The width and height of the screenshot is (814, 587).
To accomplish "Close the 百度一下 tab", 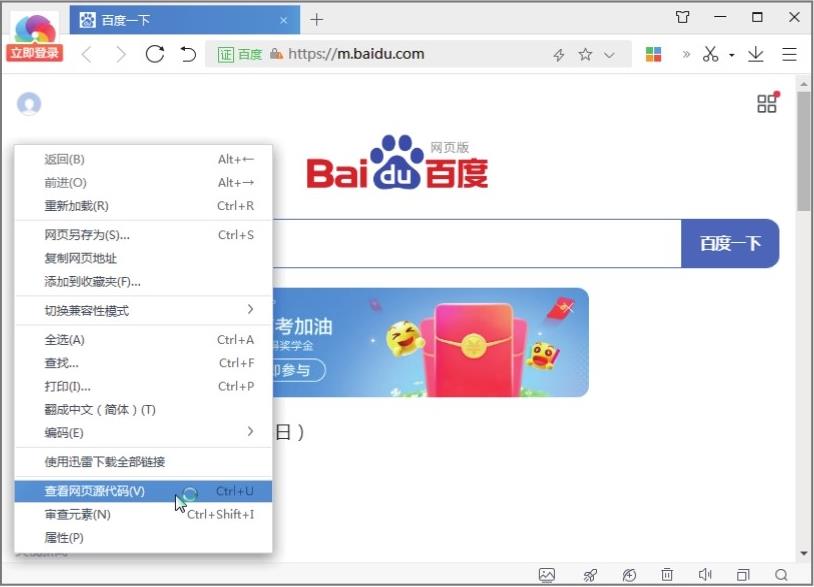I will pyautogui.click(x=283, y=20).
